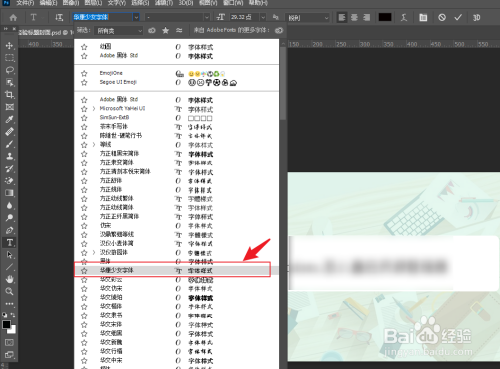The width and height of the screenshot is (500, 369).
Task: Click the 3D button in options bar
Action: click(x=476, y=18)
